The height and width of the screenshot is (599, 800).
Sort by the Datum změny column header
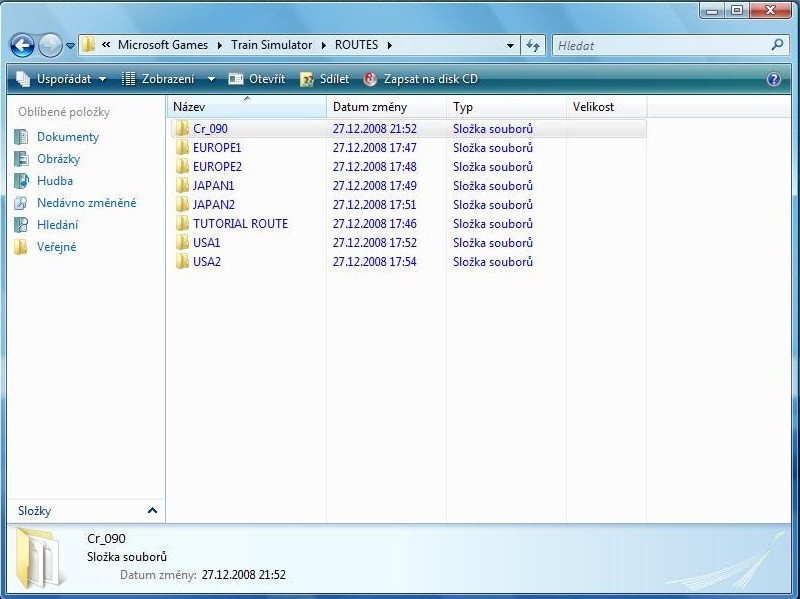[386, 107]
